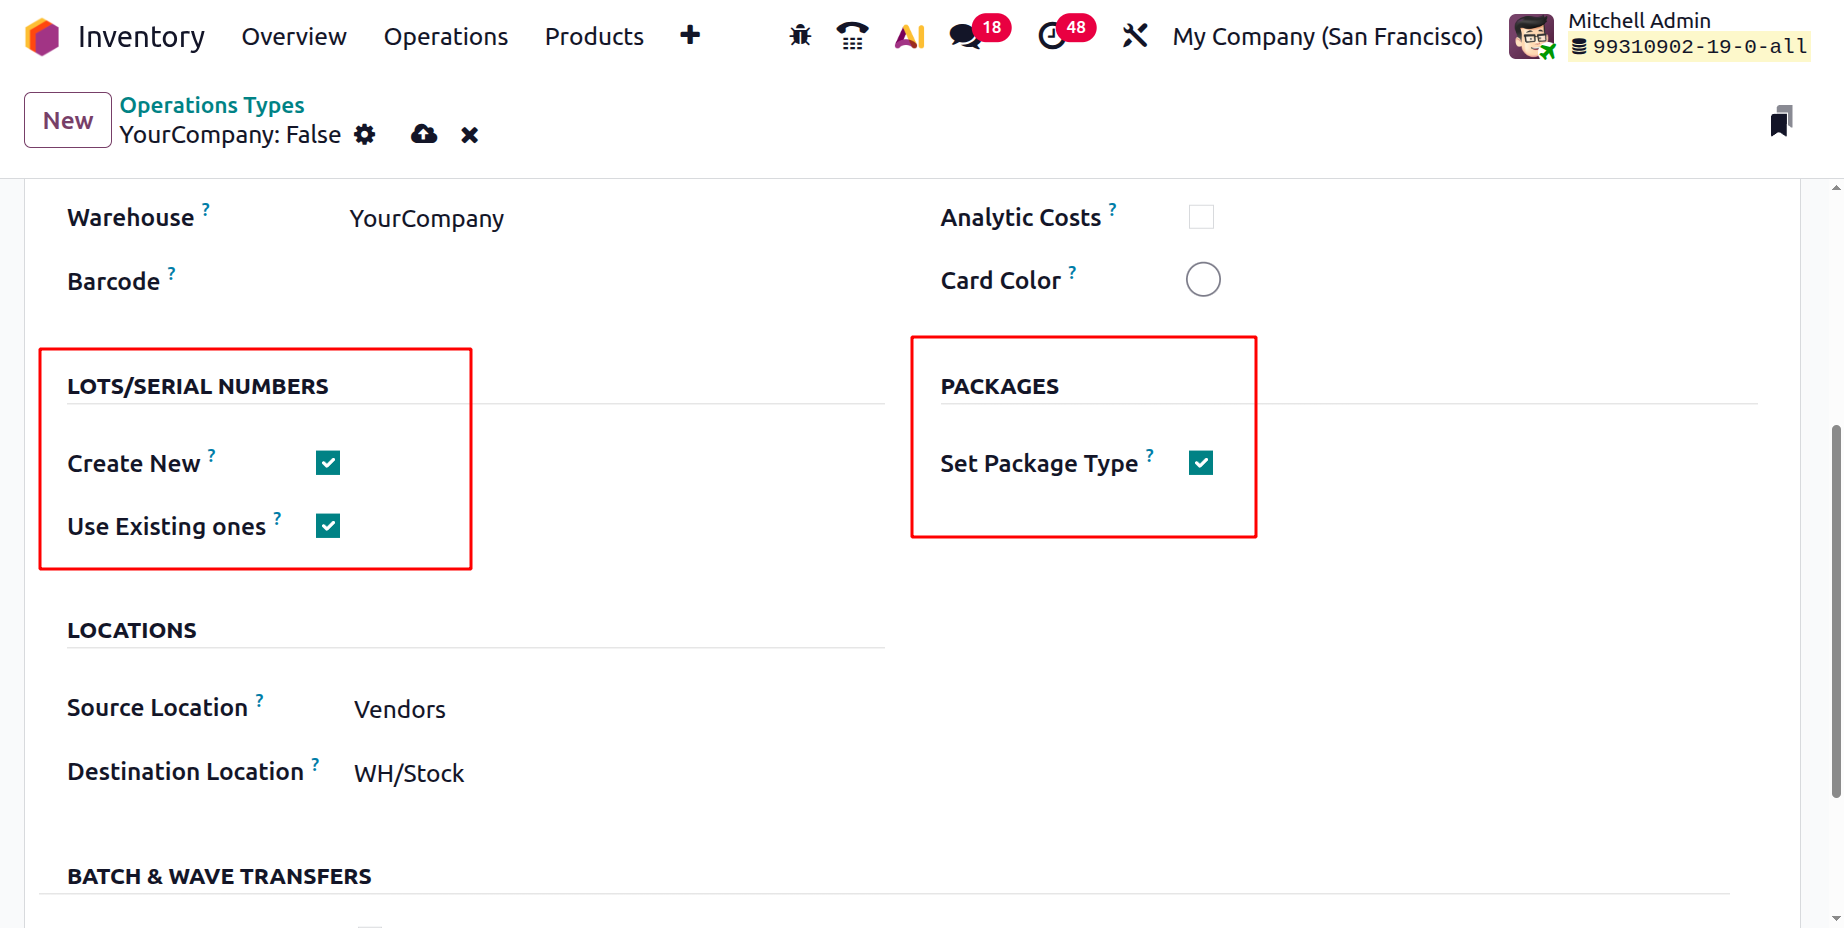Image resolution: width=1844 pixels, height=928 pixels.
Task: Save record manually via cloud icon
Action: coord(424,134)
